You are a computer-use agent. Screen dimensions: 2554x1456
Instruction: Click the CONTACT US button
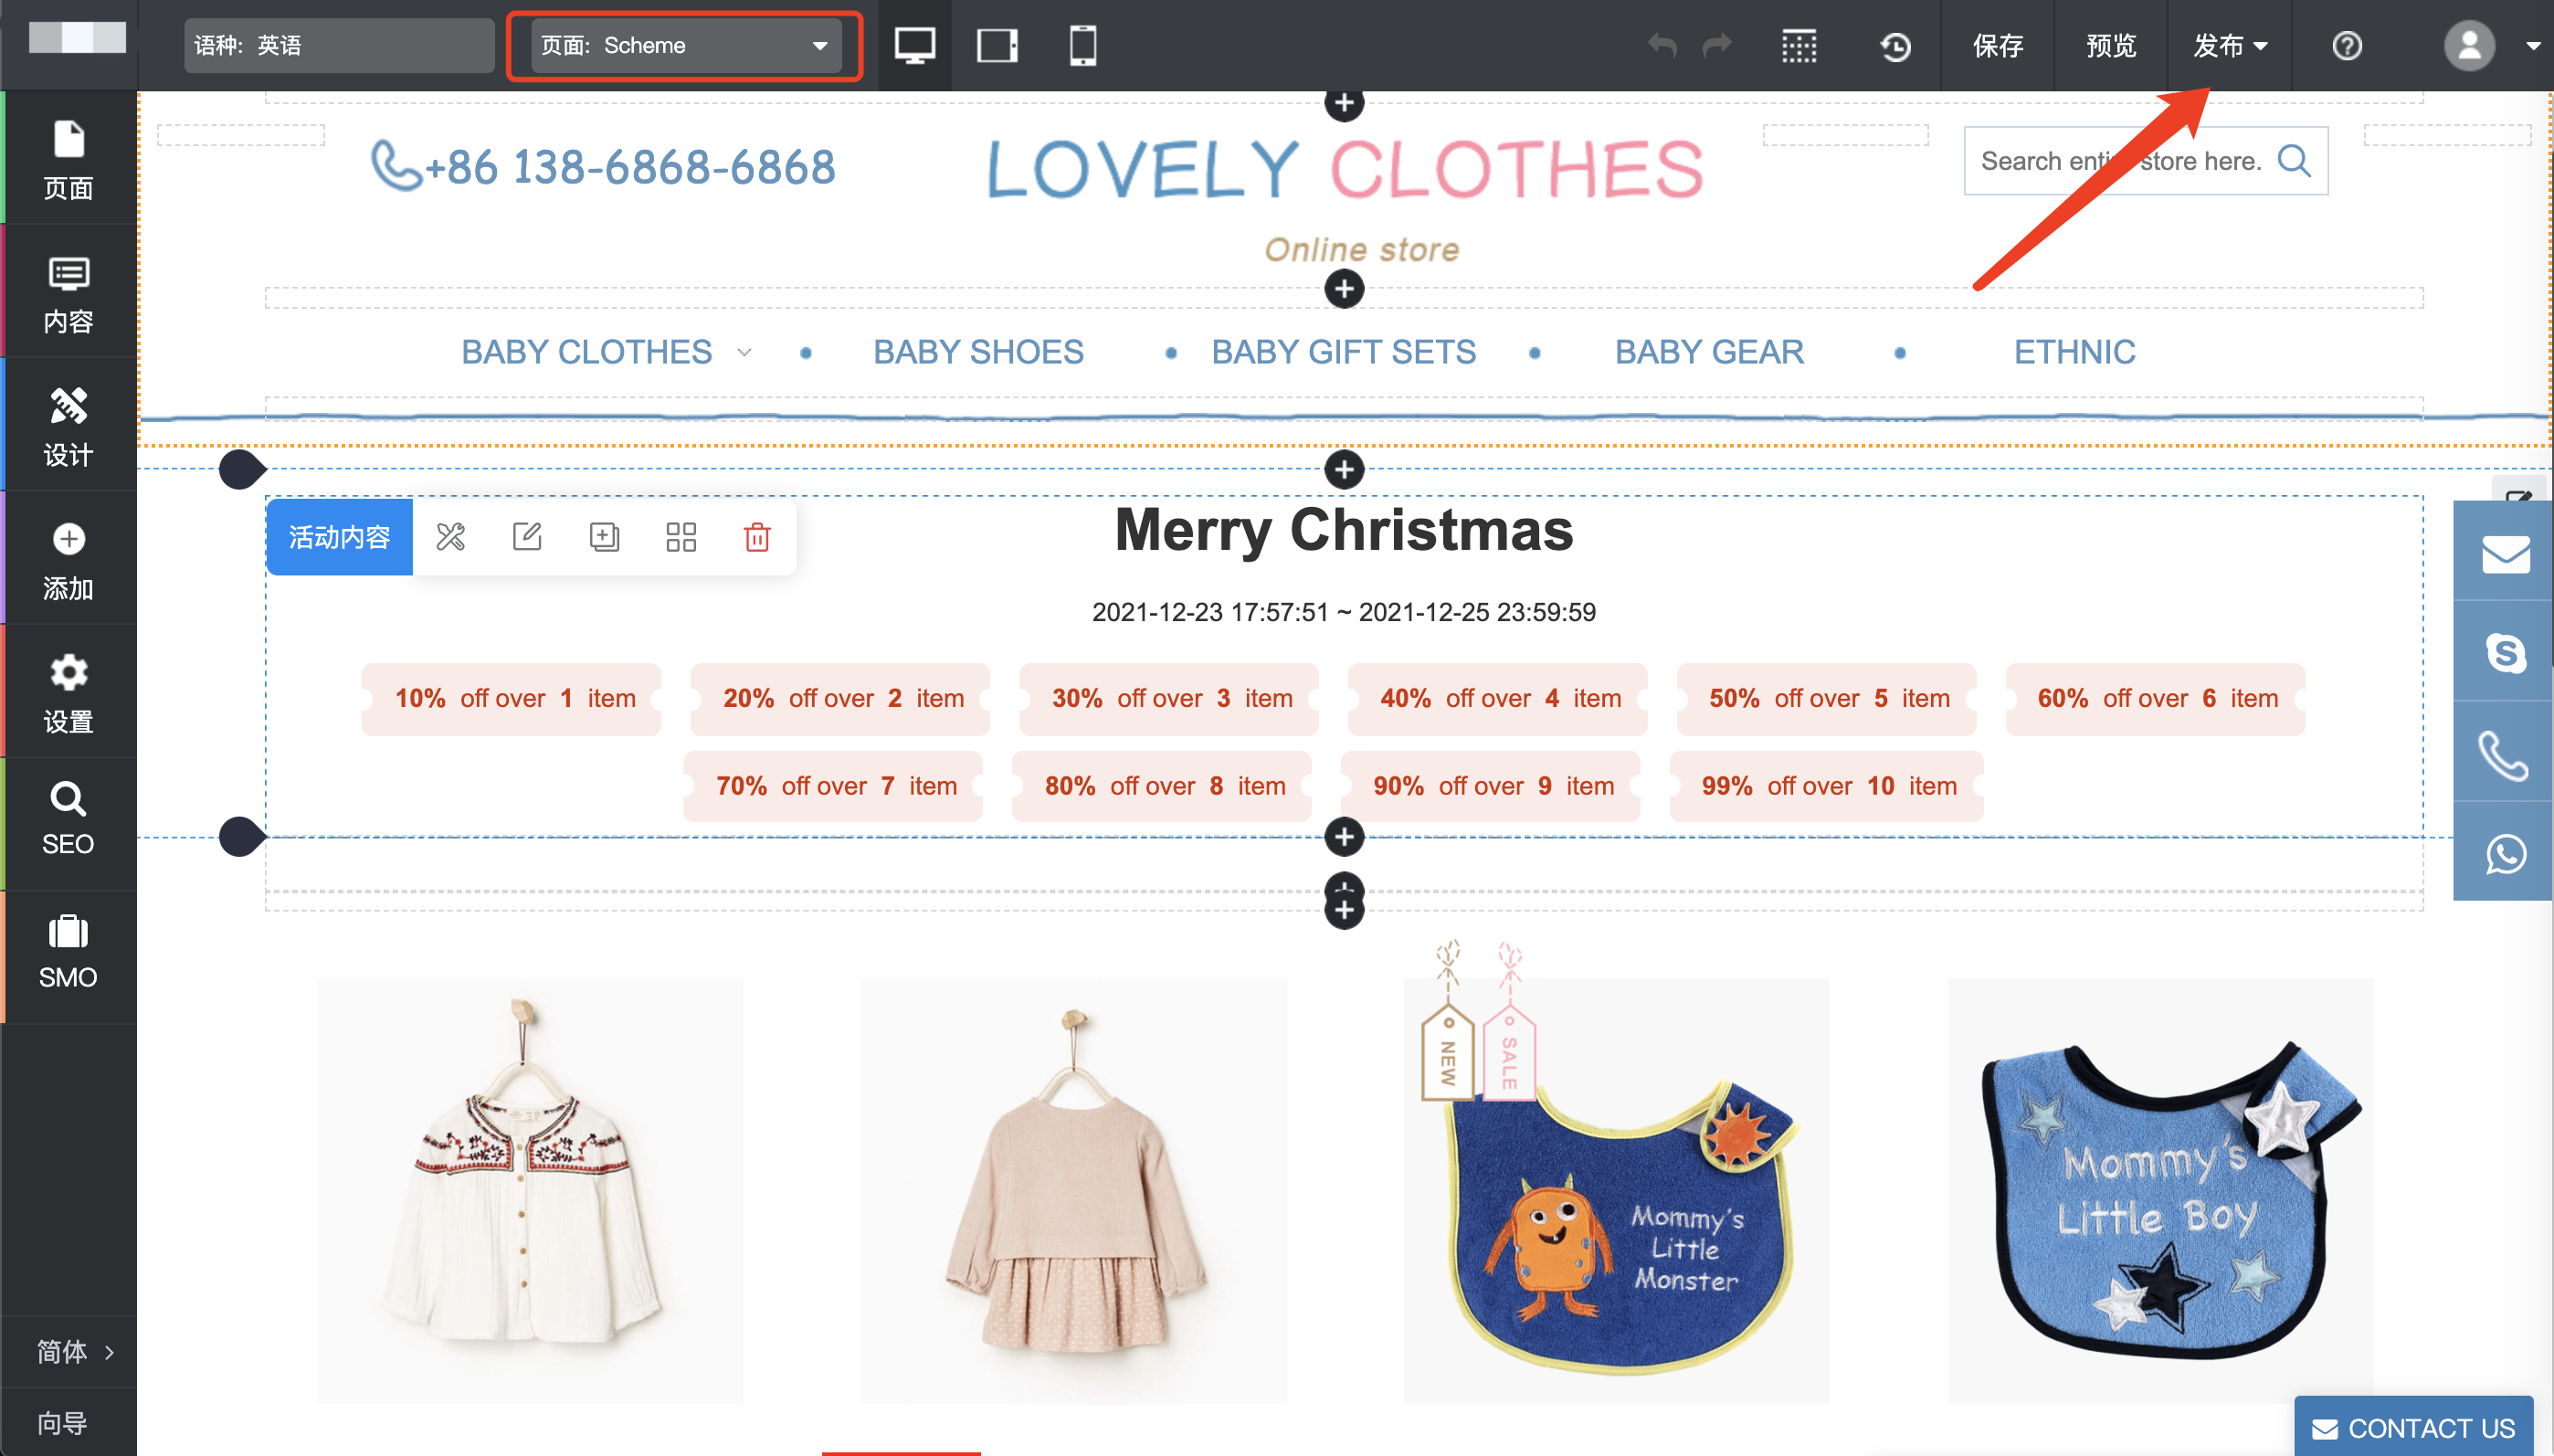click(x=2414, y=1427)
